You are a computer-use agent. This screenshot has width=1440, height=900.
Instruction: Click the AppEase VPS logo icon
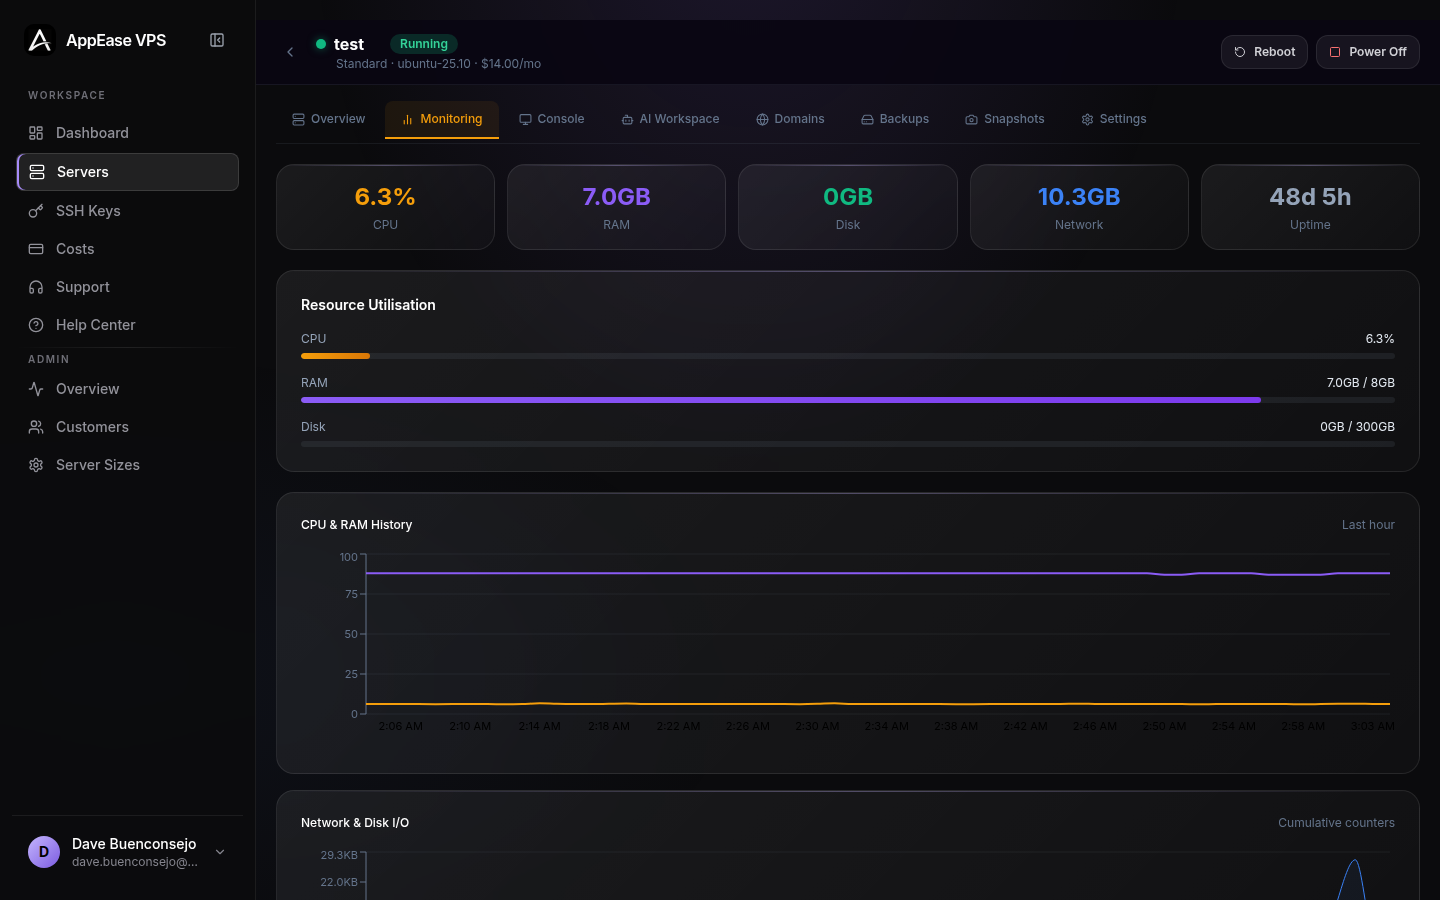coord(39,40)
